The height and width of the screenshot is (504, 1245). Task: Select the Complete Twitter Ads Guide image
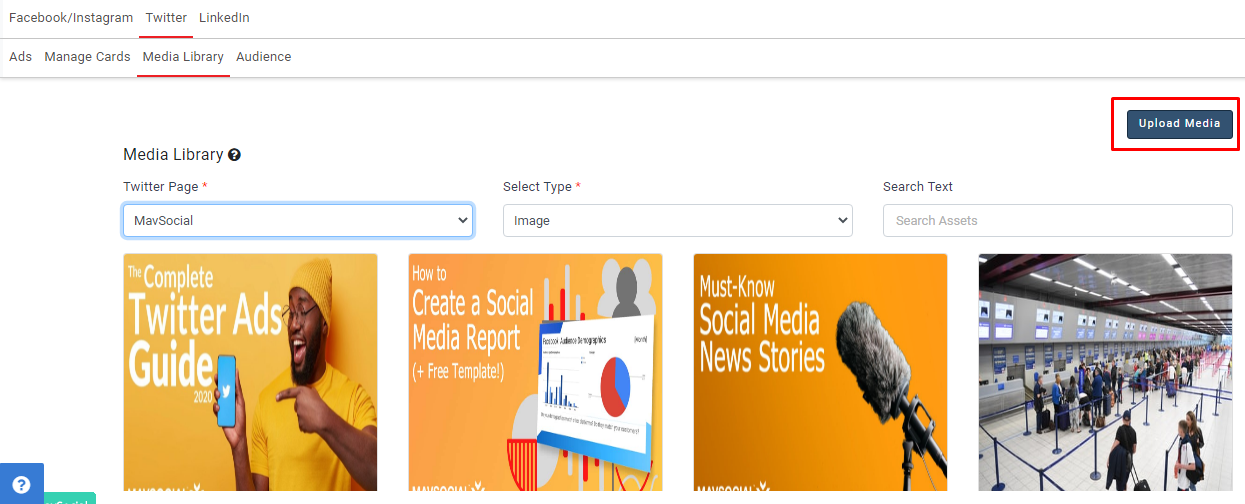(x=250, y=372)
